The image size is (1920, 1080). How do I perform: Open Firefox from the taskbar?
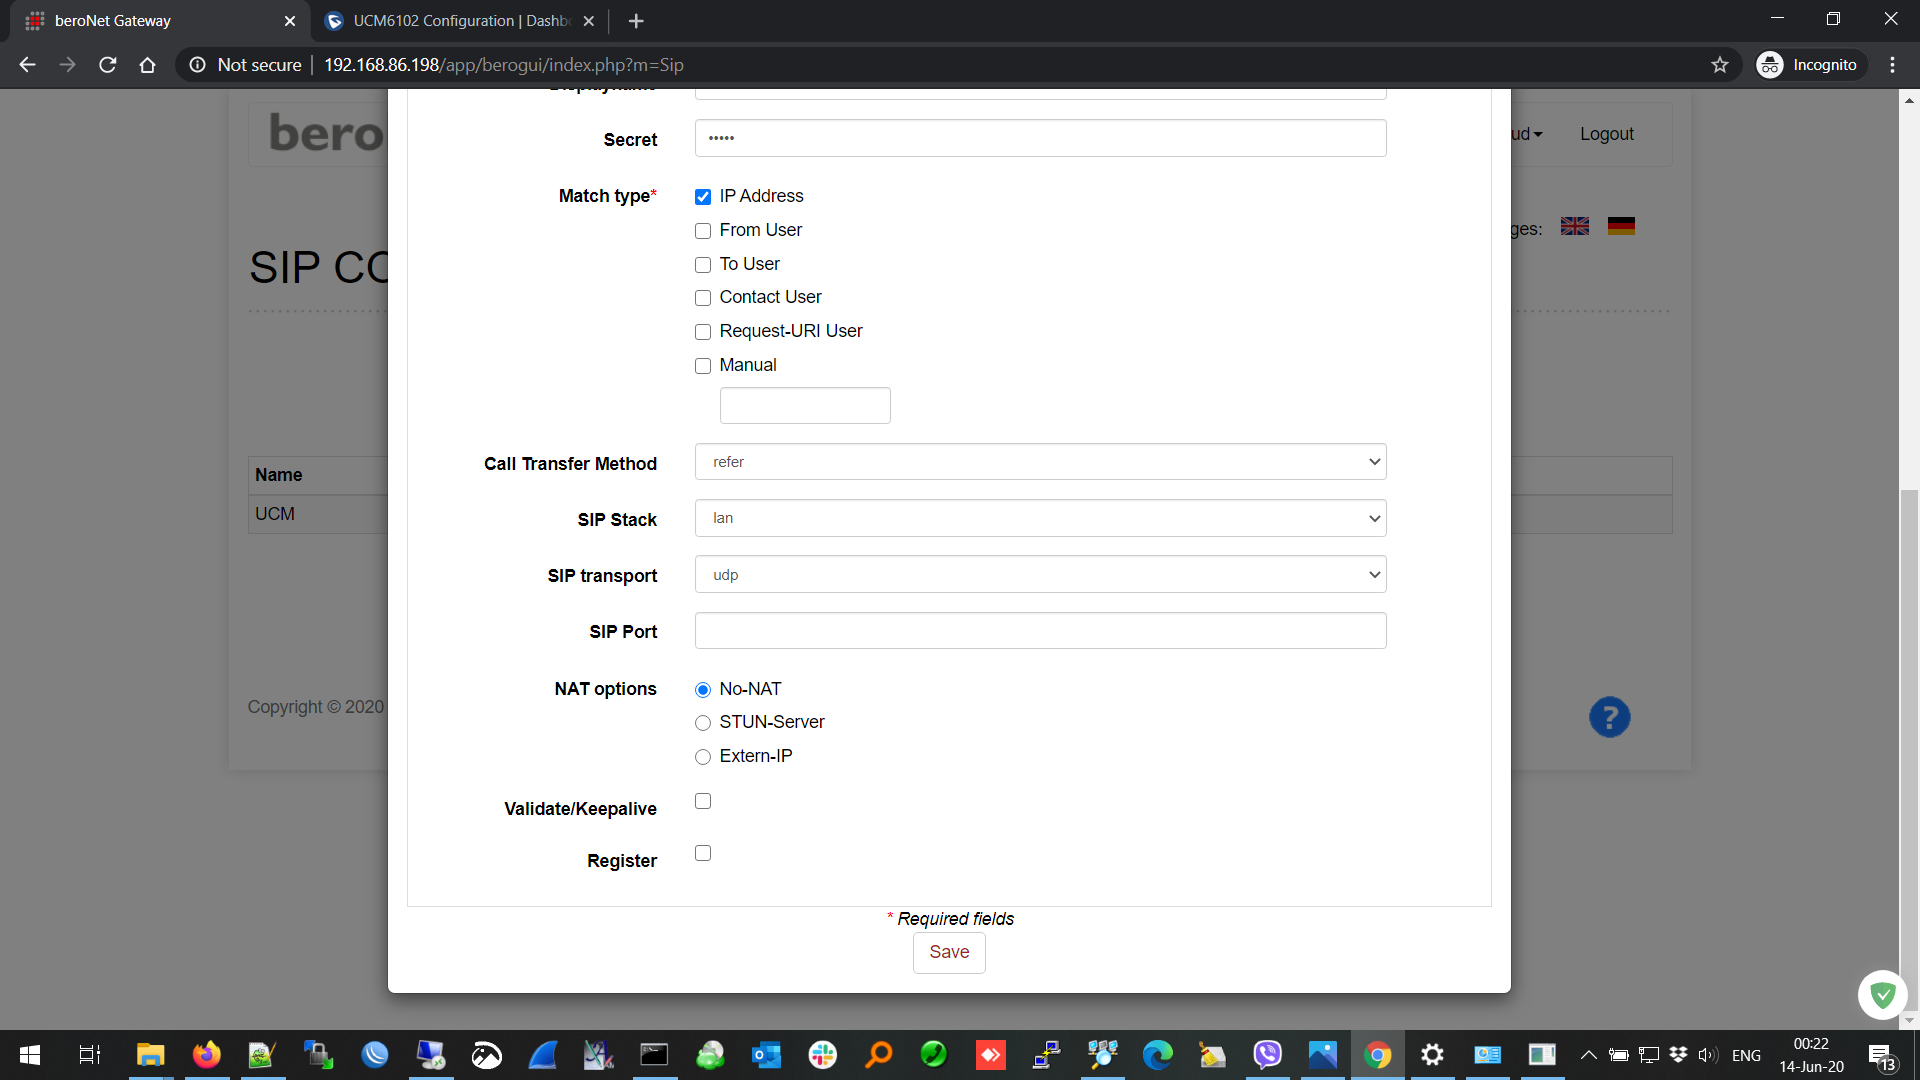(207, 1055)
